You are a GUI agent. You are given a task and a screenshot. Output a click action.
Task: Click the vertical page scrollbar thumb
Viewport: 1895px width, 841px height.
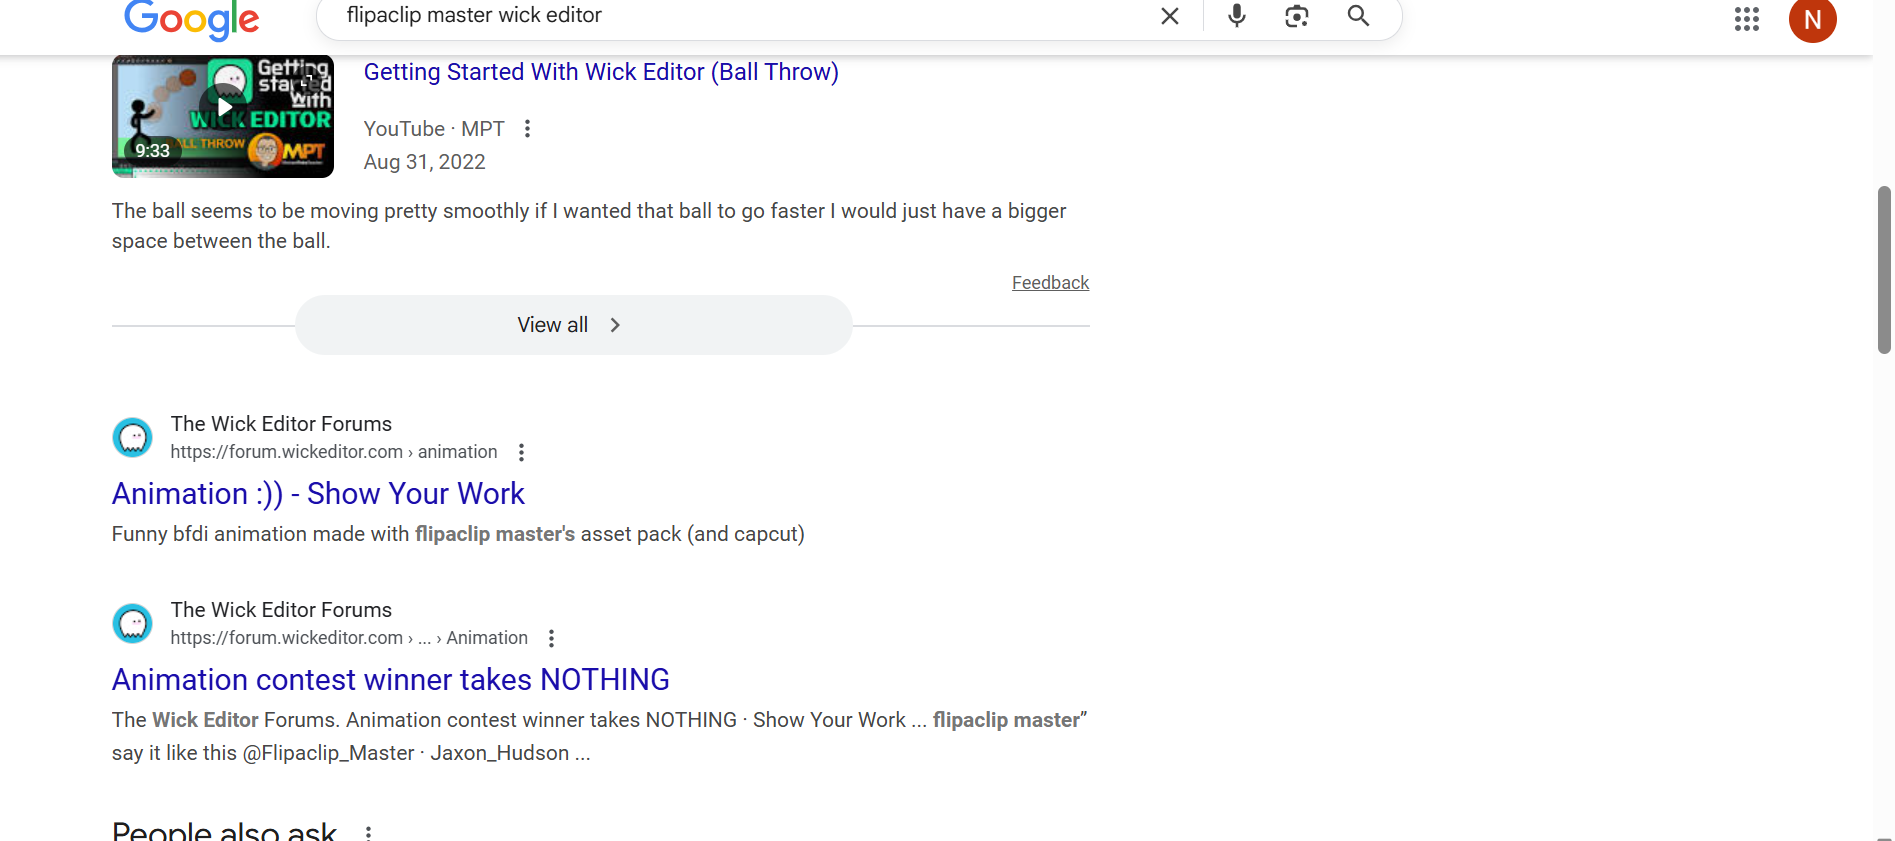click(1884, 270)
